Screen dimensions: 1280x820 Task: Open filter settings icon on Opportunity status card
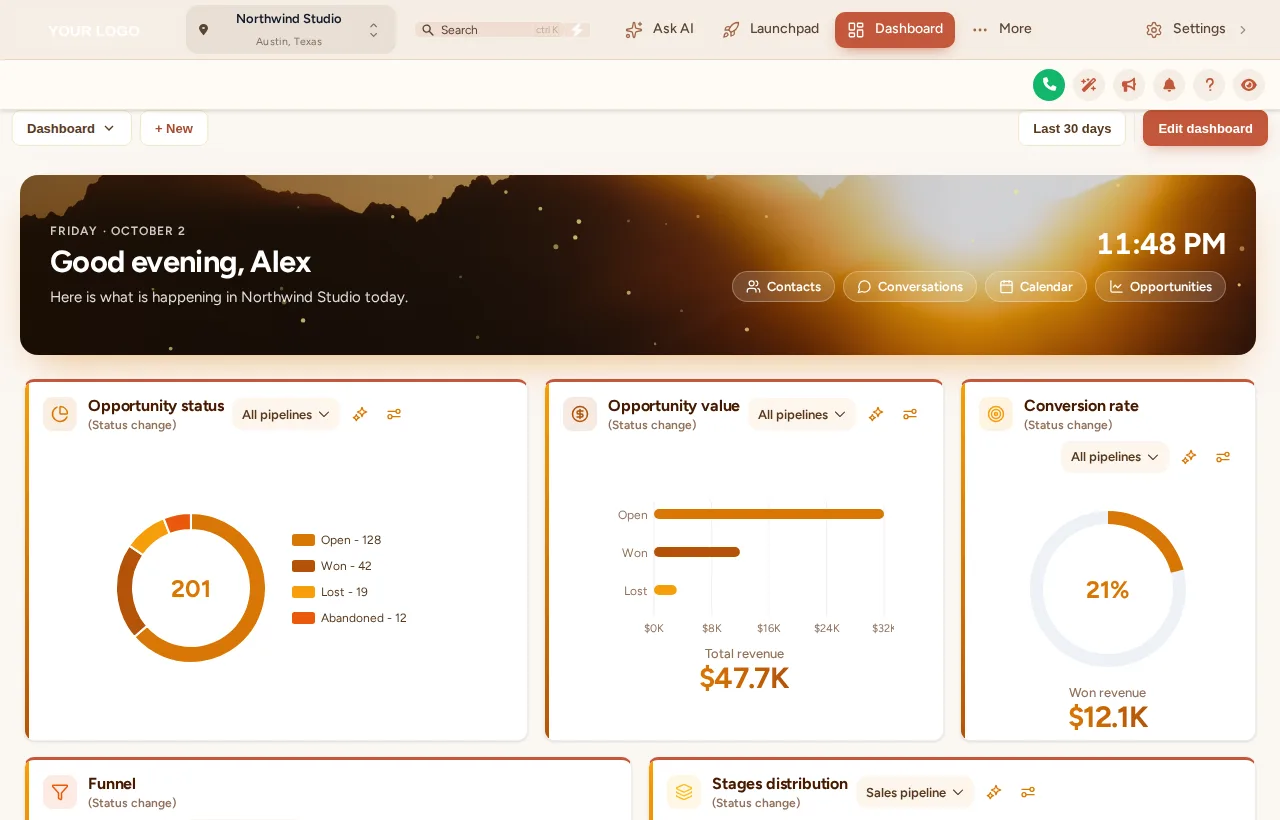pos(394,414)
